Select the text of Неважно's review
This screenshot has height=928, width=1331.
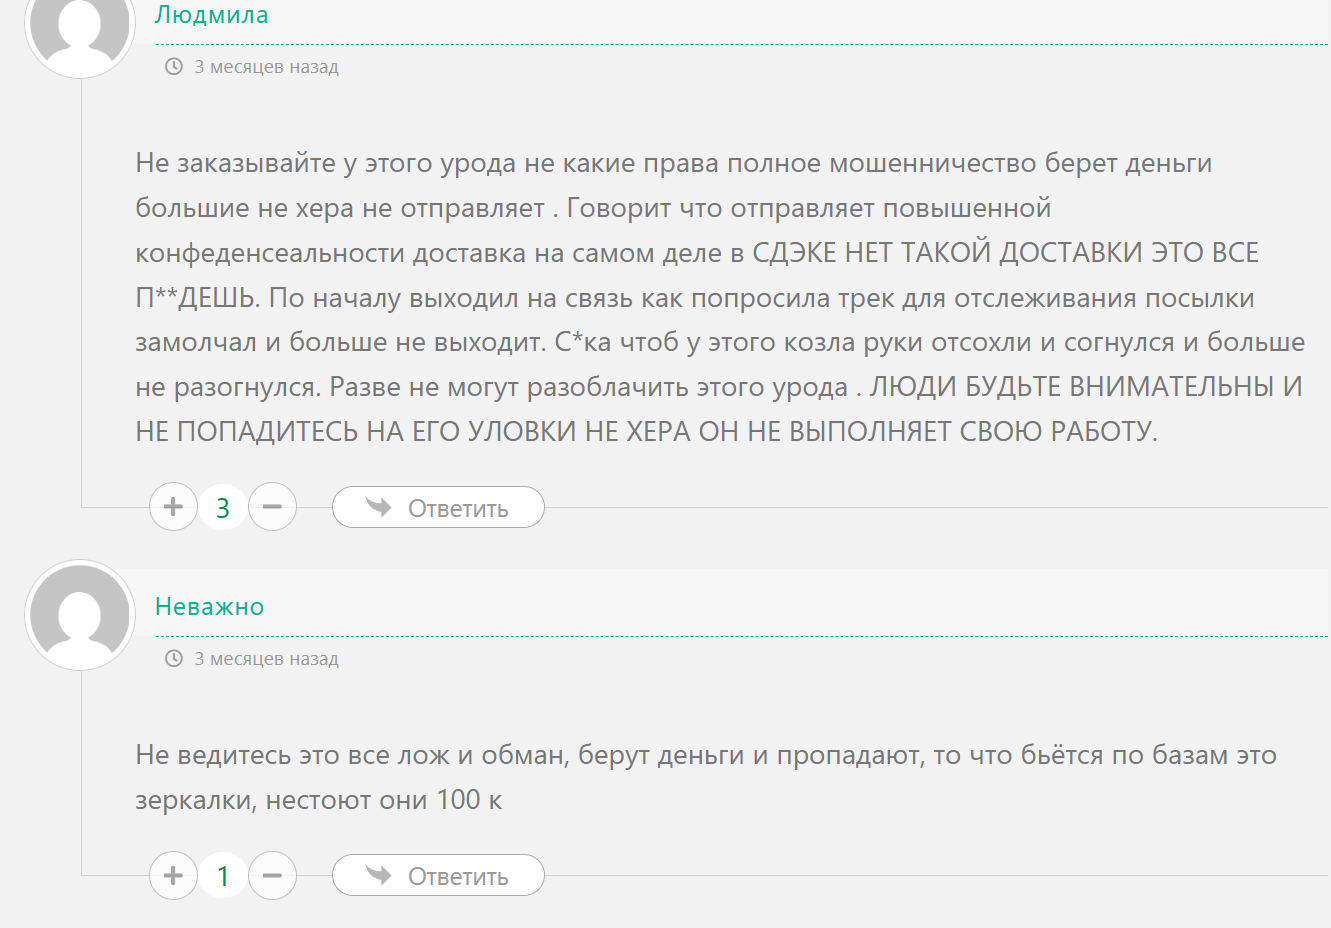point(700,775)
